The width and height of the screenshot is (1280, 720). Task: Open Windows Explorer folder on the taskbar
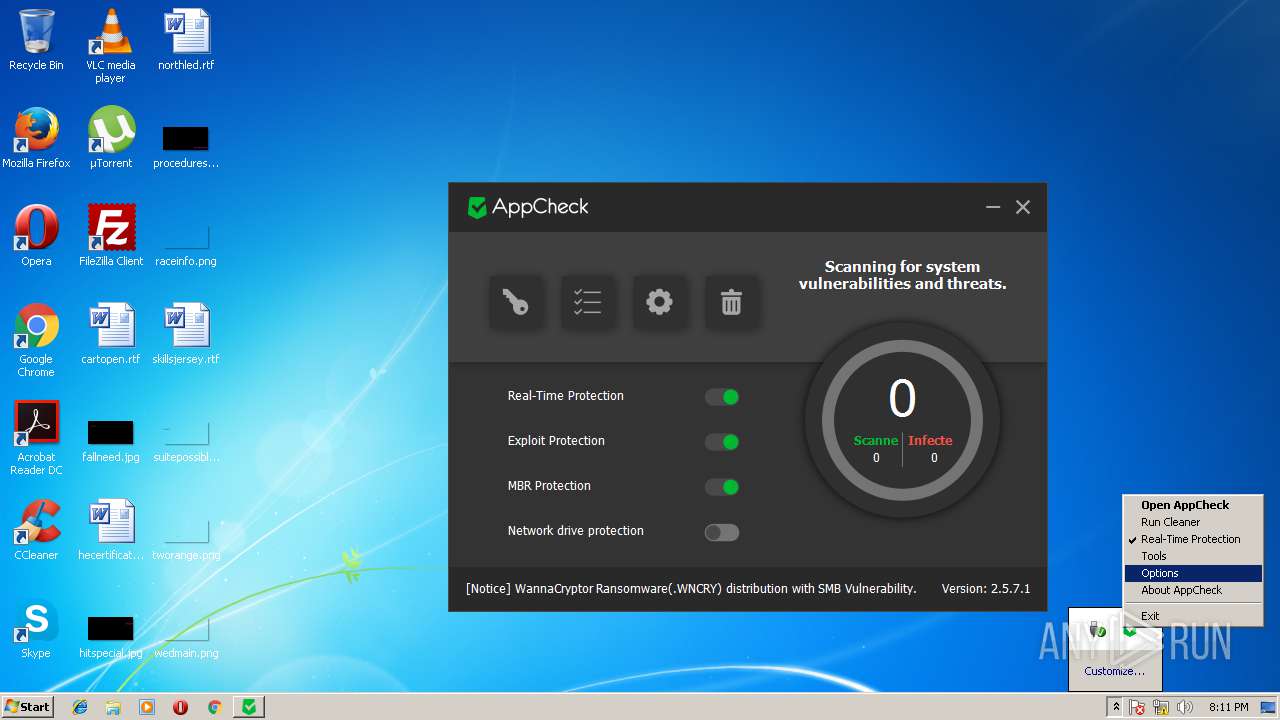(113, 707)
